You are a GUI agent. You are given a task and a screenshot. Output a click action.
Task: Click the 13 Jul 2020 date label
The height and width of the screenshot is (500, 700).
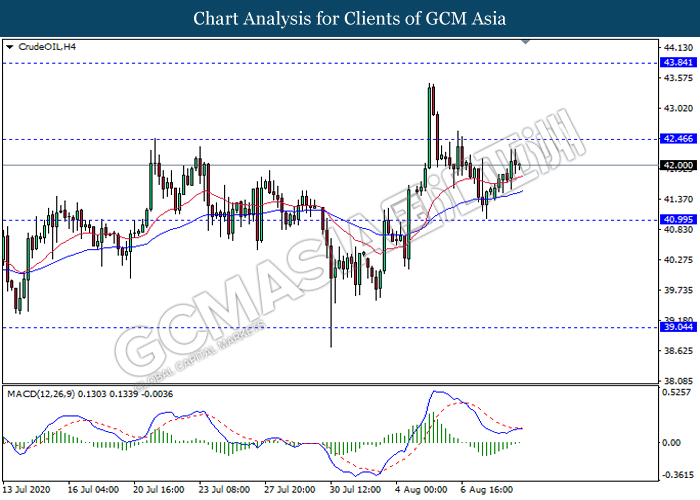(x=26, y=491)
